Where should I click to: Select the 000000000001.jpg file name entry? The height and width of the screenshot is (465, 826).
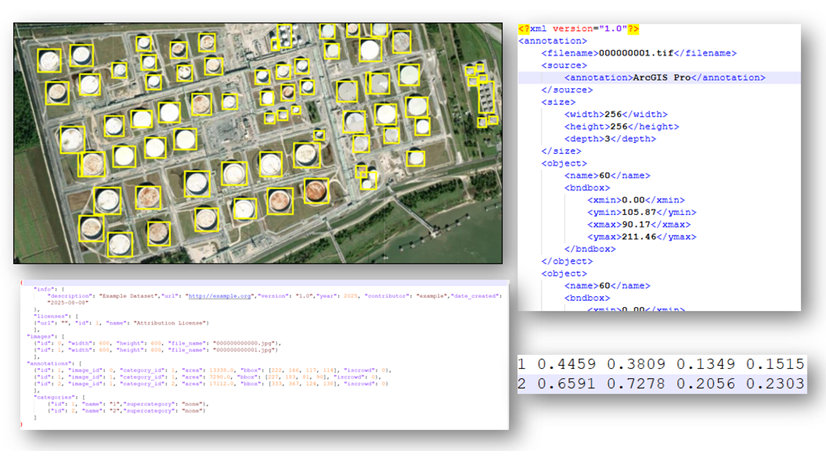point(244,350)
